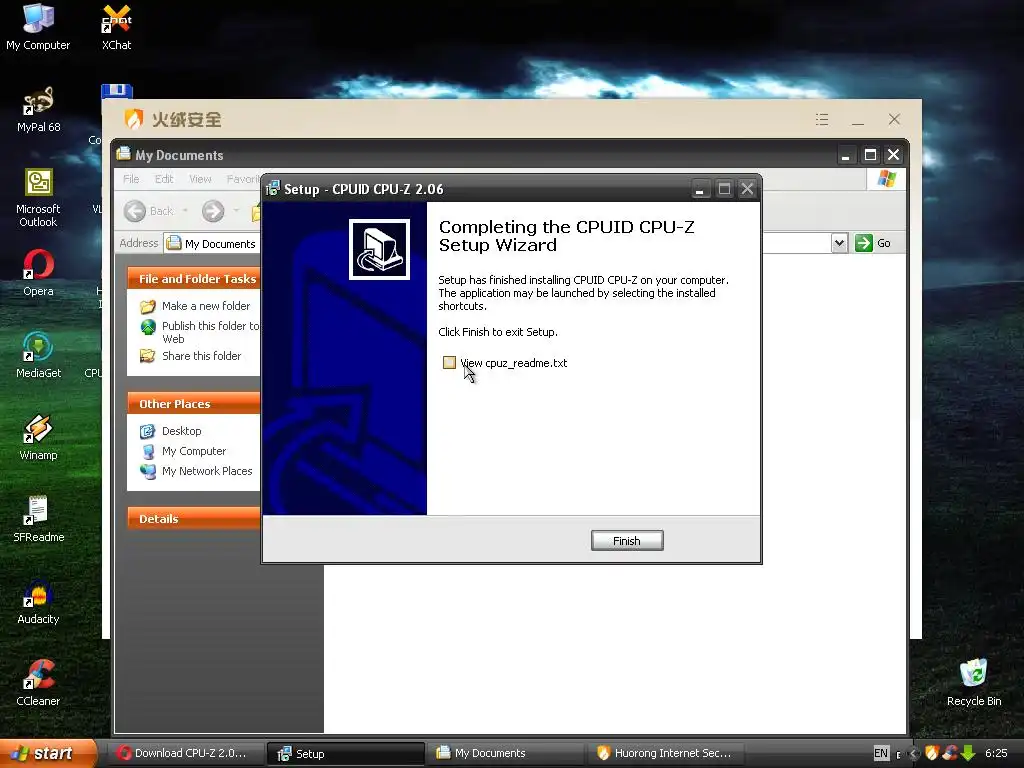
Task: Launch MyPal 68 from the desktop
Action: click(38, 110)
